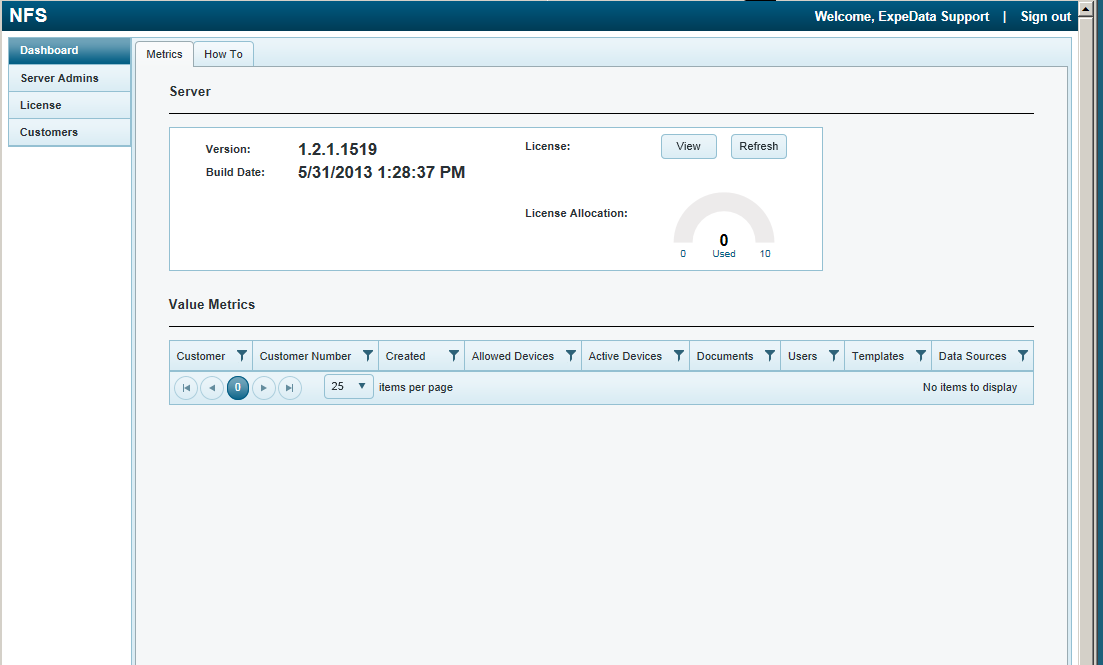Viewport: 1103px width, 665px height.
Task: Select page 0 in pager
Action: coord(238,388)
